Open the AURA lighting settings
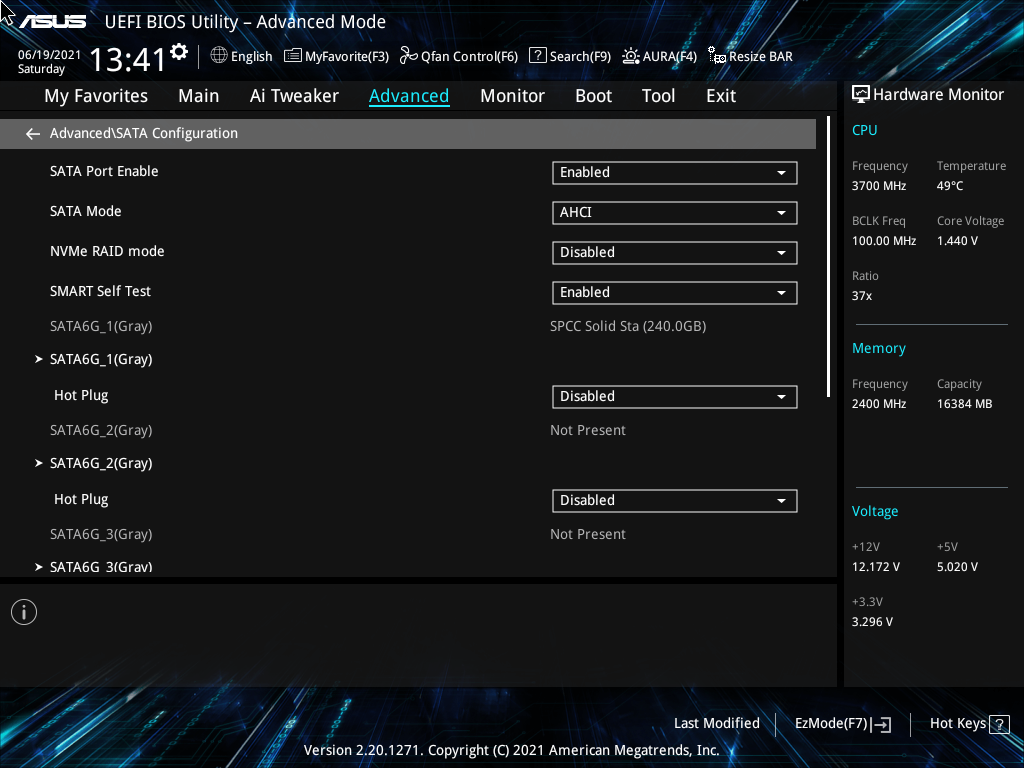This screenshot has width=1024, height=768. [x=659, y=56]
